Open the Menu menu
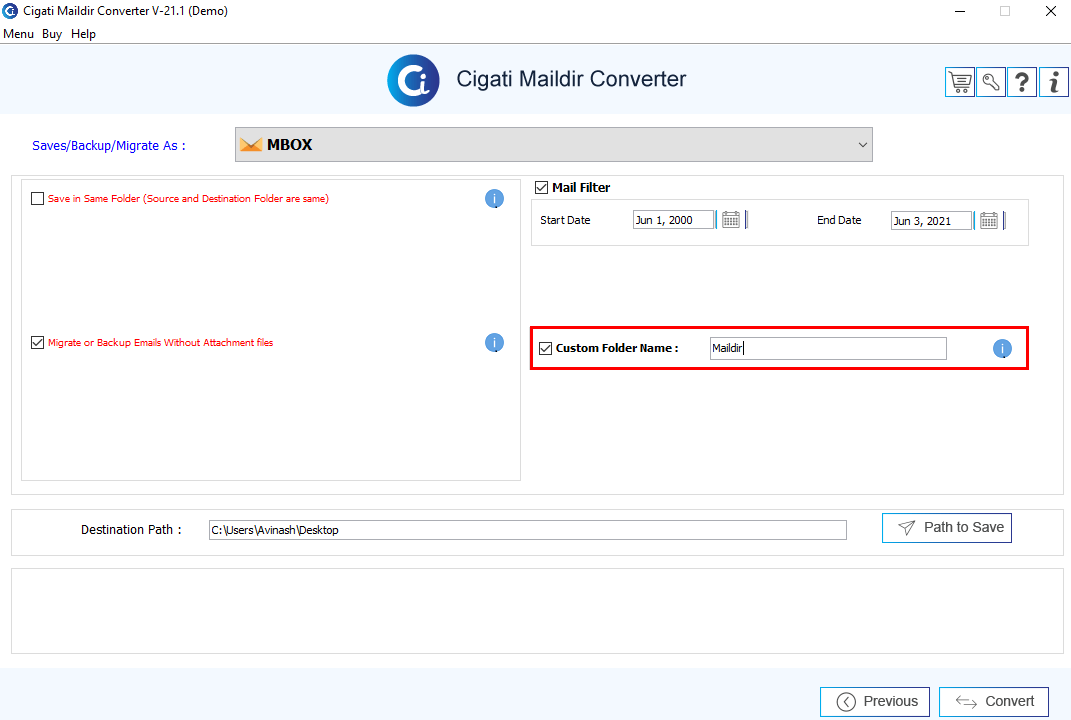The width and height of the screenshot is (1071, 720). click(x=18, y=33)
